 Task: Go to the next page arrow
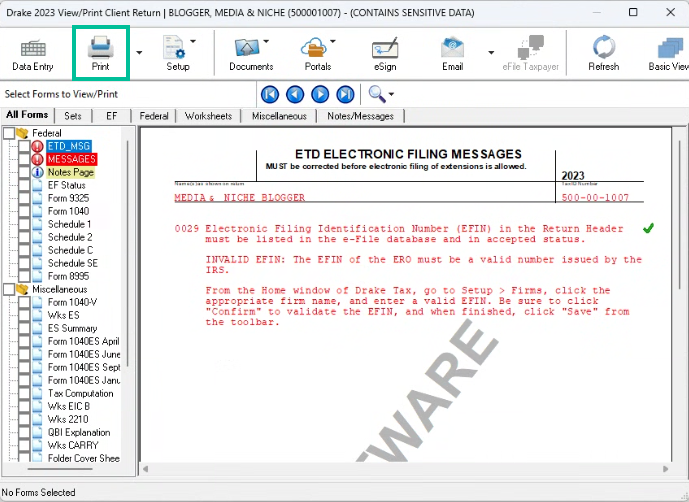tap(320, 95)
